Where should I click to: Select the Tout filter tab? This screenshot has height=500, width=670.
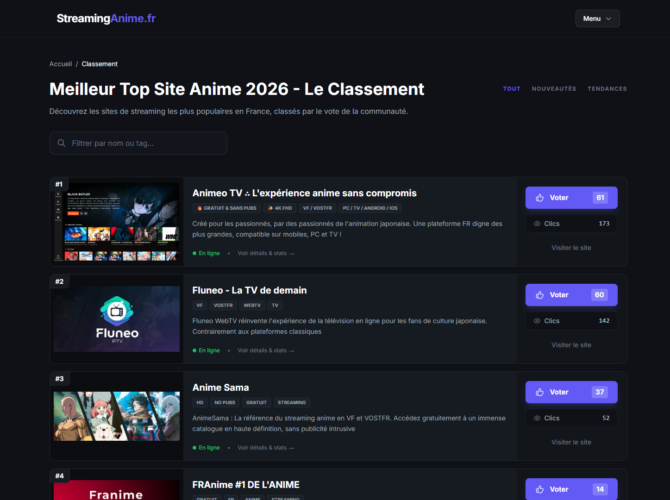511,89
